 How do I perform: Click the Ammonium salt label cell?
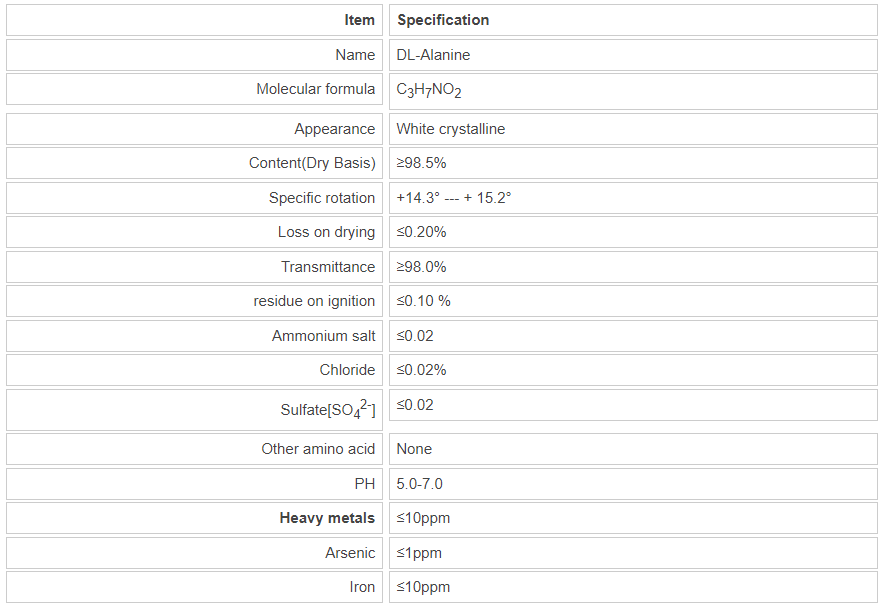tap(323, 336)
